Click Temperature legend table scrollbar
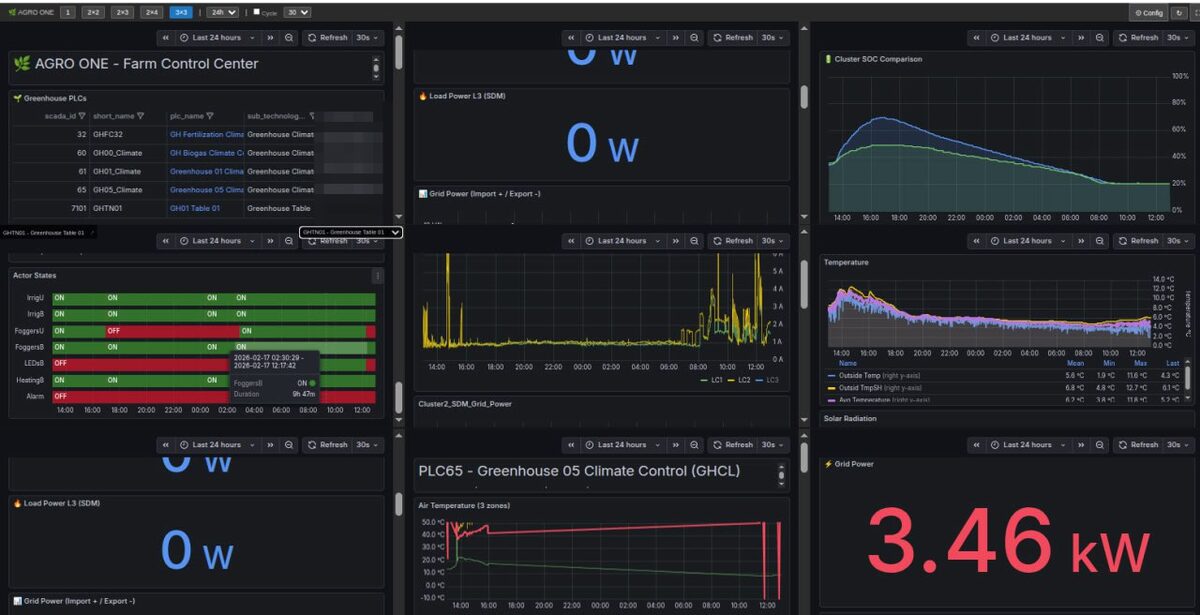The width and height of the screenshot is (1200, 615). (1188, 378)
